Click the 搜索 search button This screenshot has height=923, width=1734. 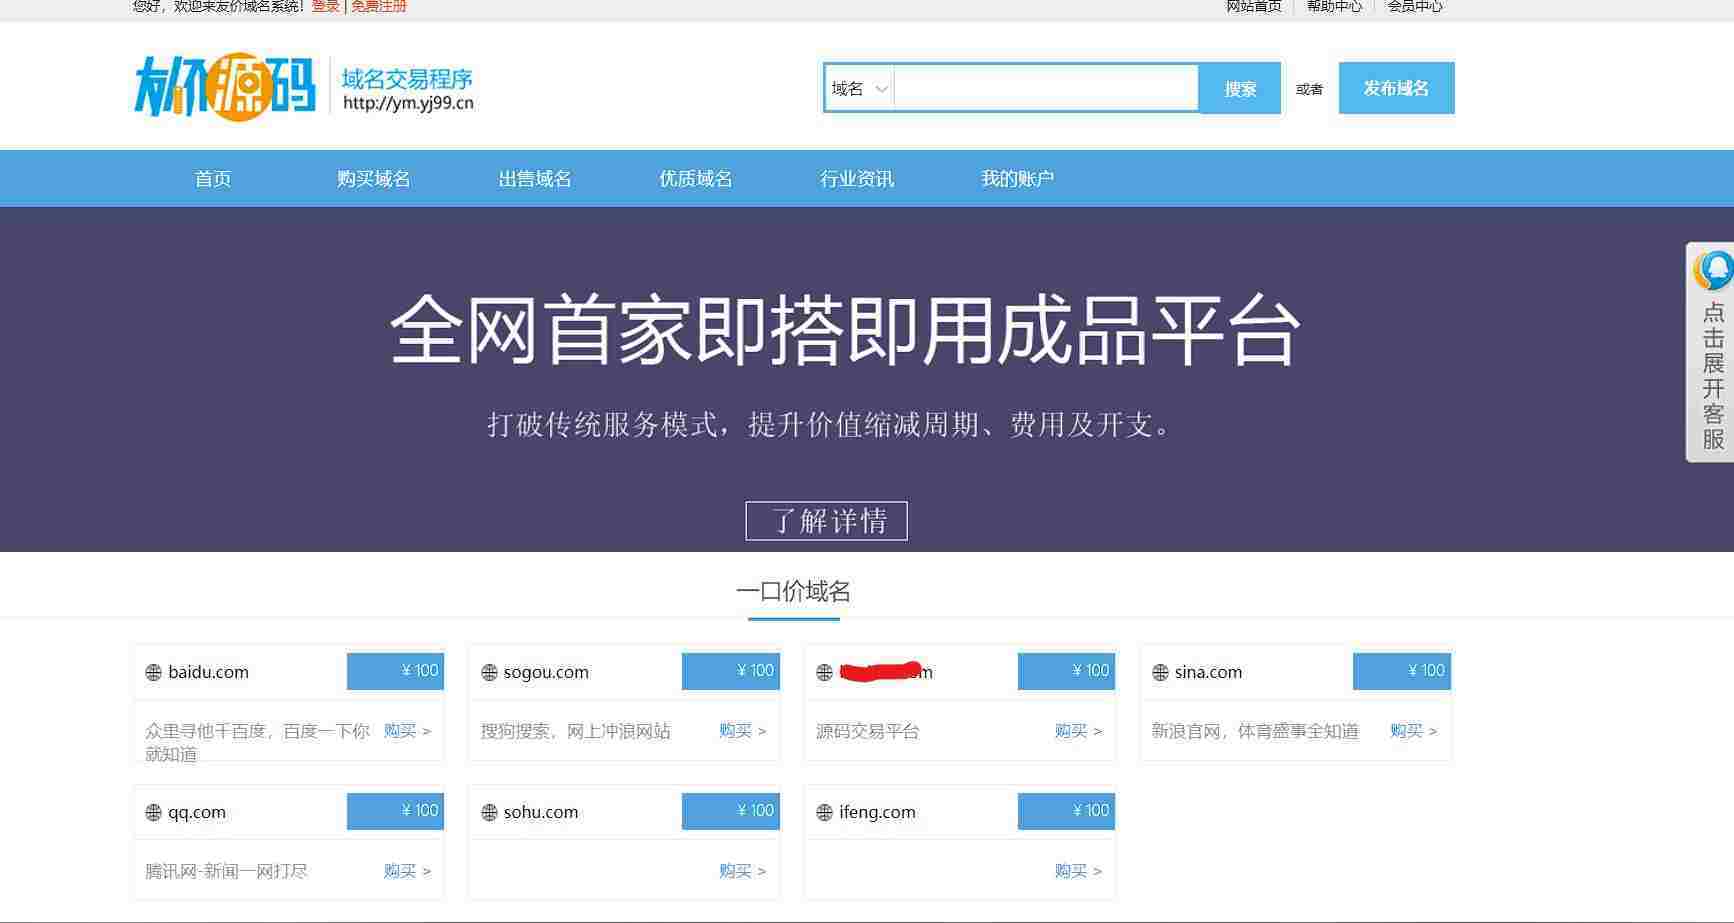pos(1240,88)
